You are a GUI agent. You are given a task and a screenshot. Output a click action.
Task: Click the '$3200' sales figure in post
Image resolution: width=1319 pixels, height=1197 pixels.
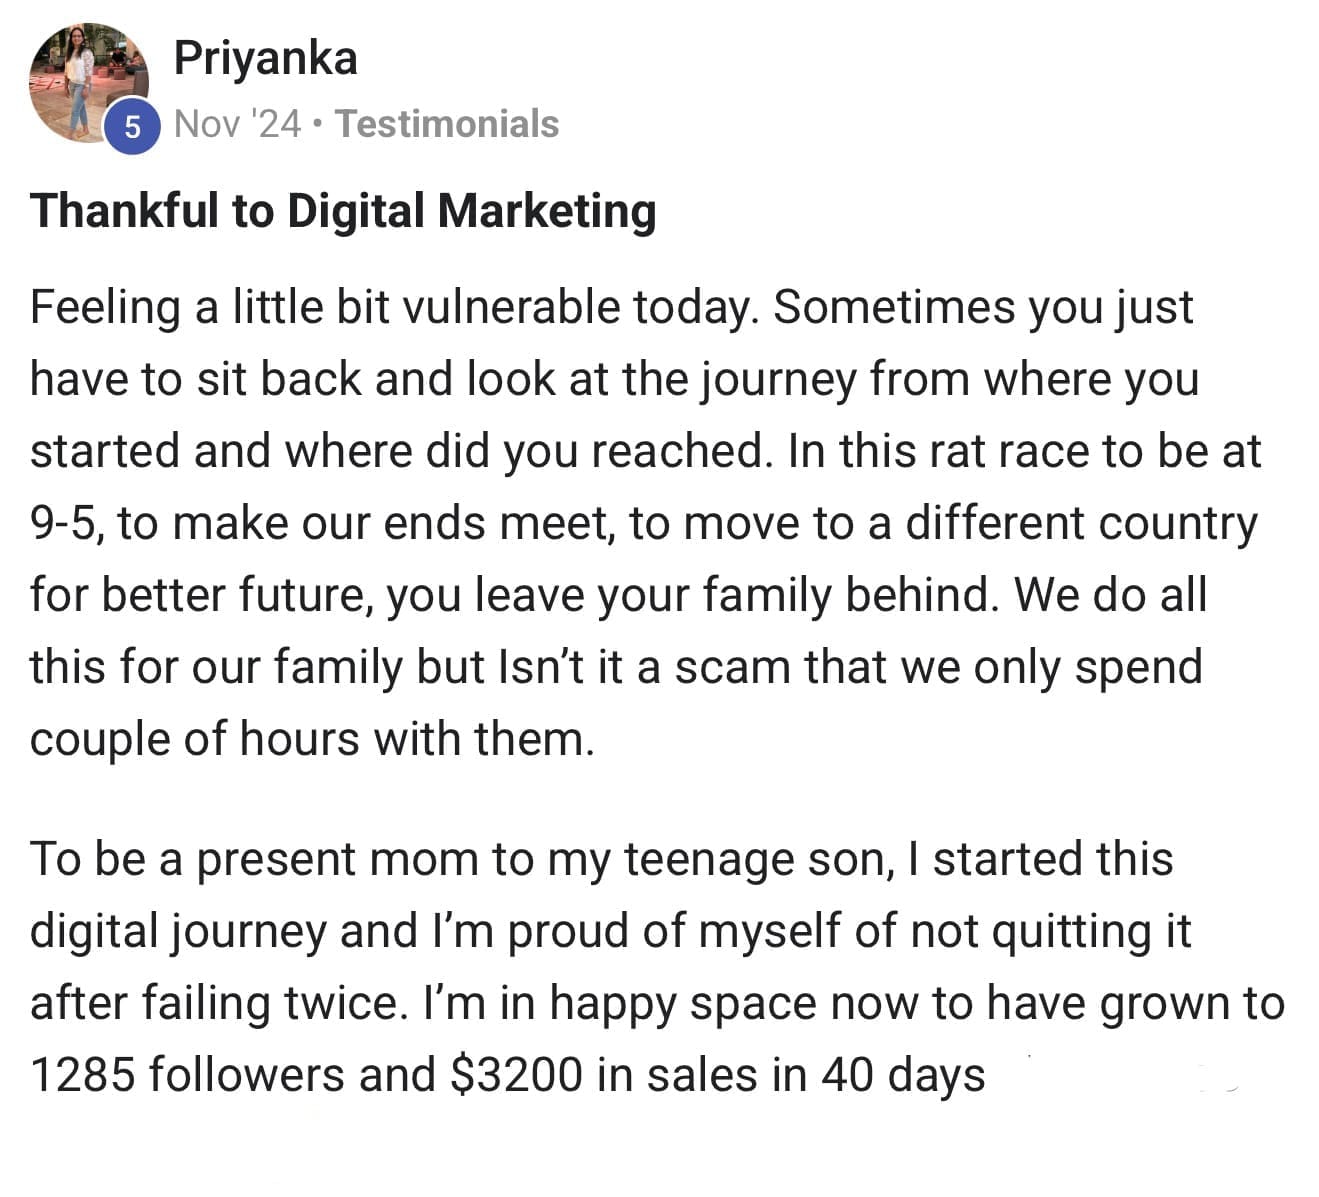(x=516, y=1076)
